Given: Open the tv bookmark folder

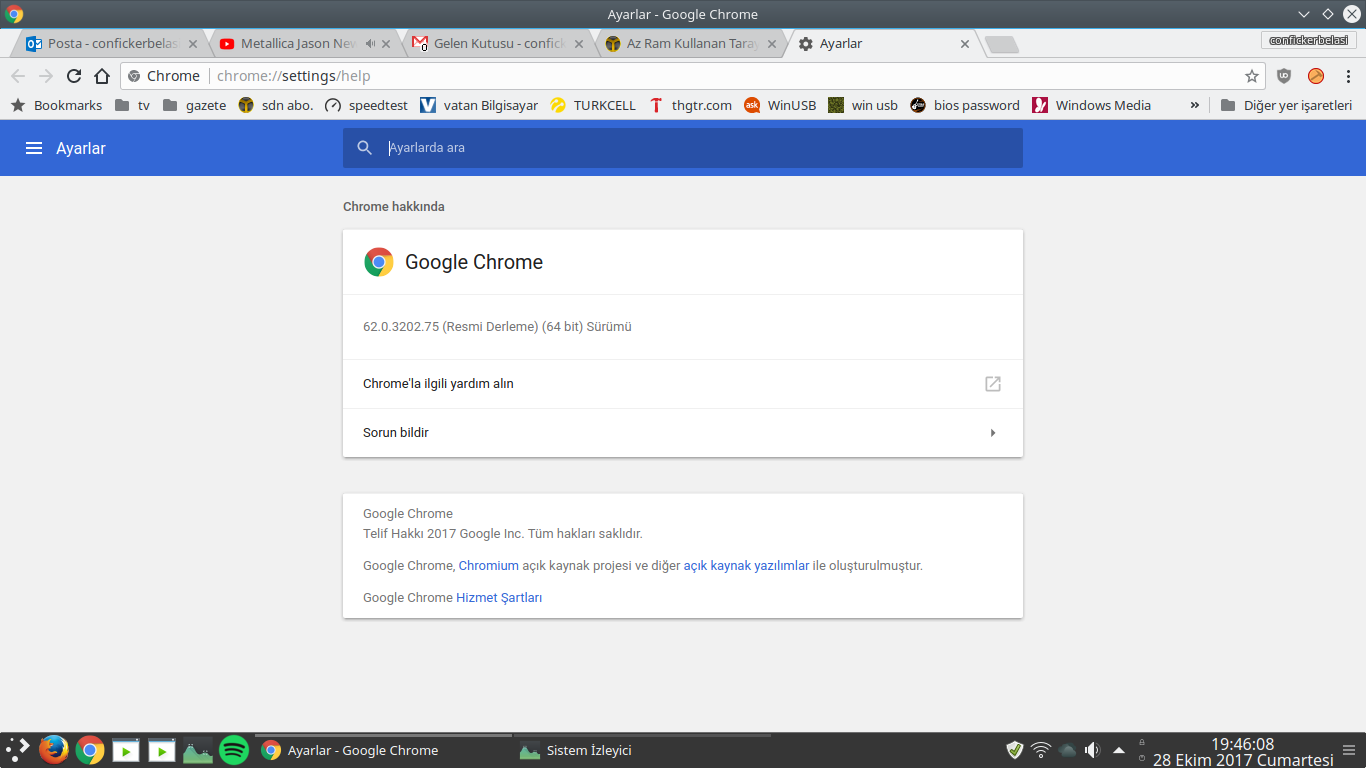Looking at the screenshot, I should tap(132, 105).
